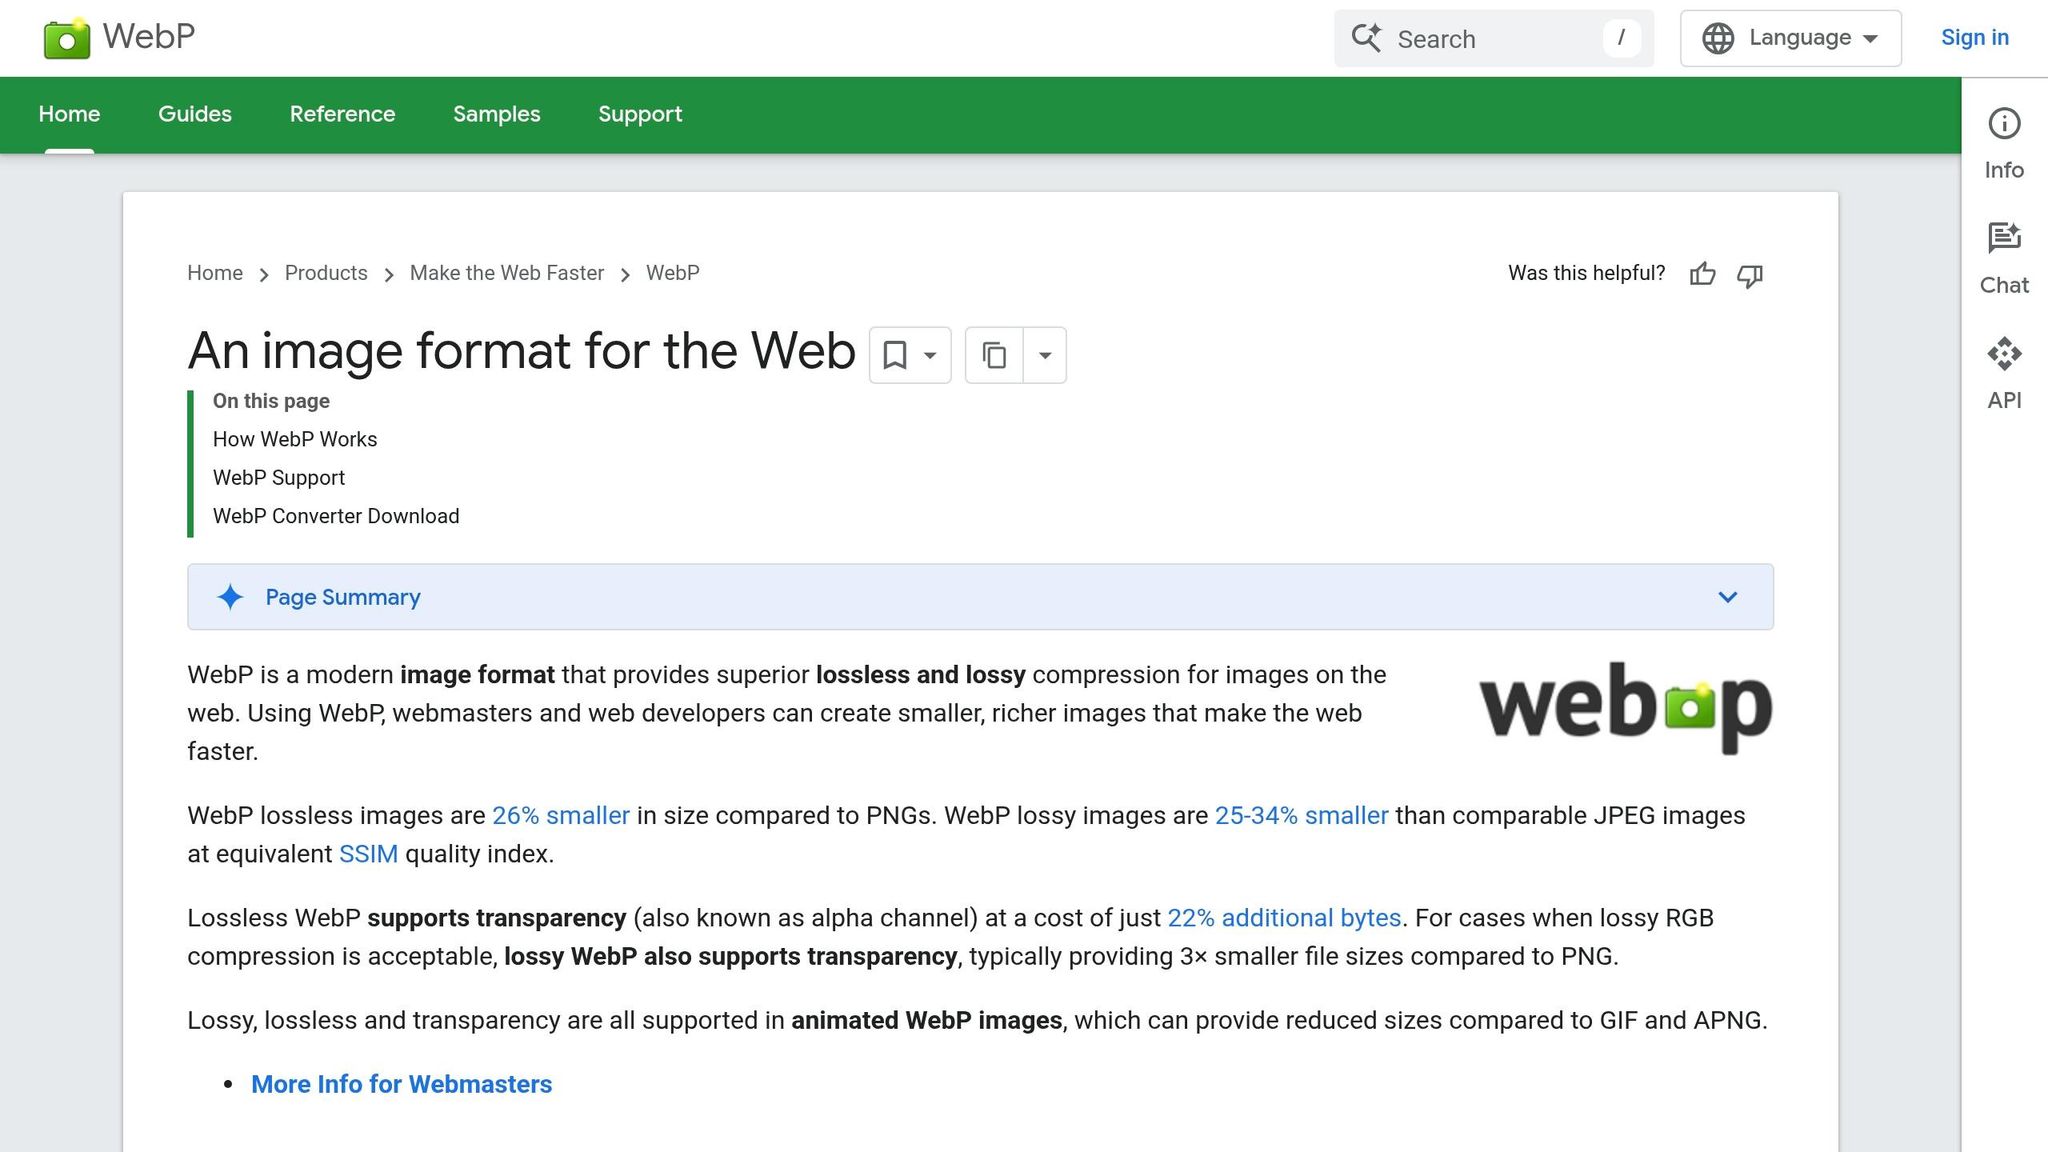The image size is (2048, 1152).
Task: Mark page unhelpful with thumbs down
Action: point(1749,275)
